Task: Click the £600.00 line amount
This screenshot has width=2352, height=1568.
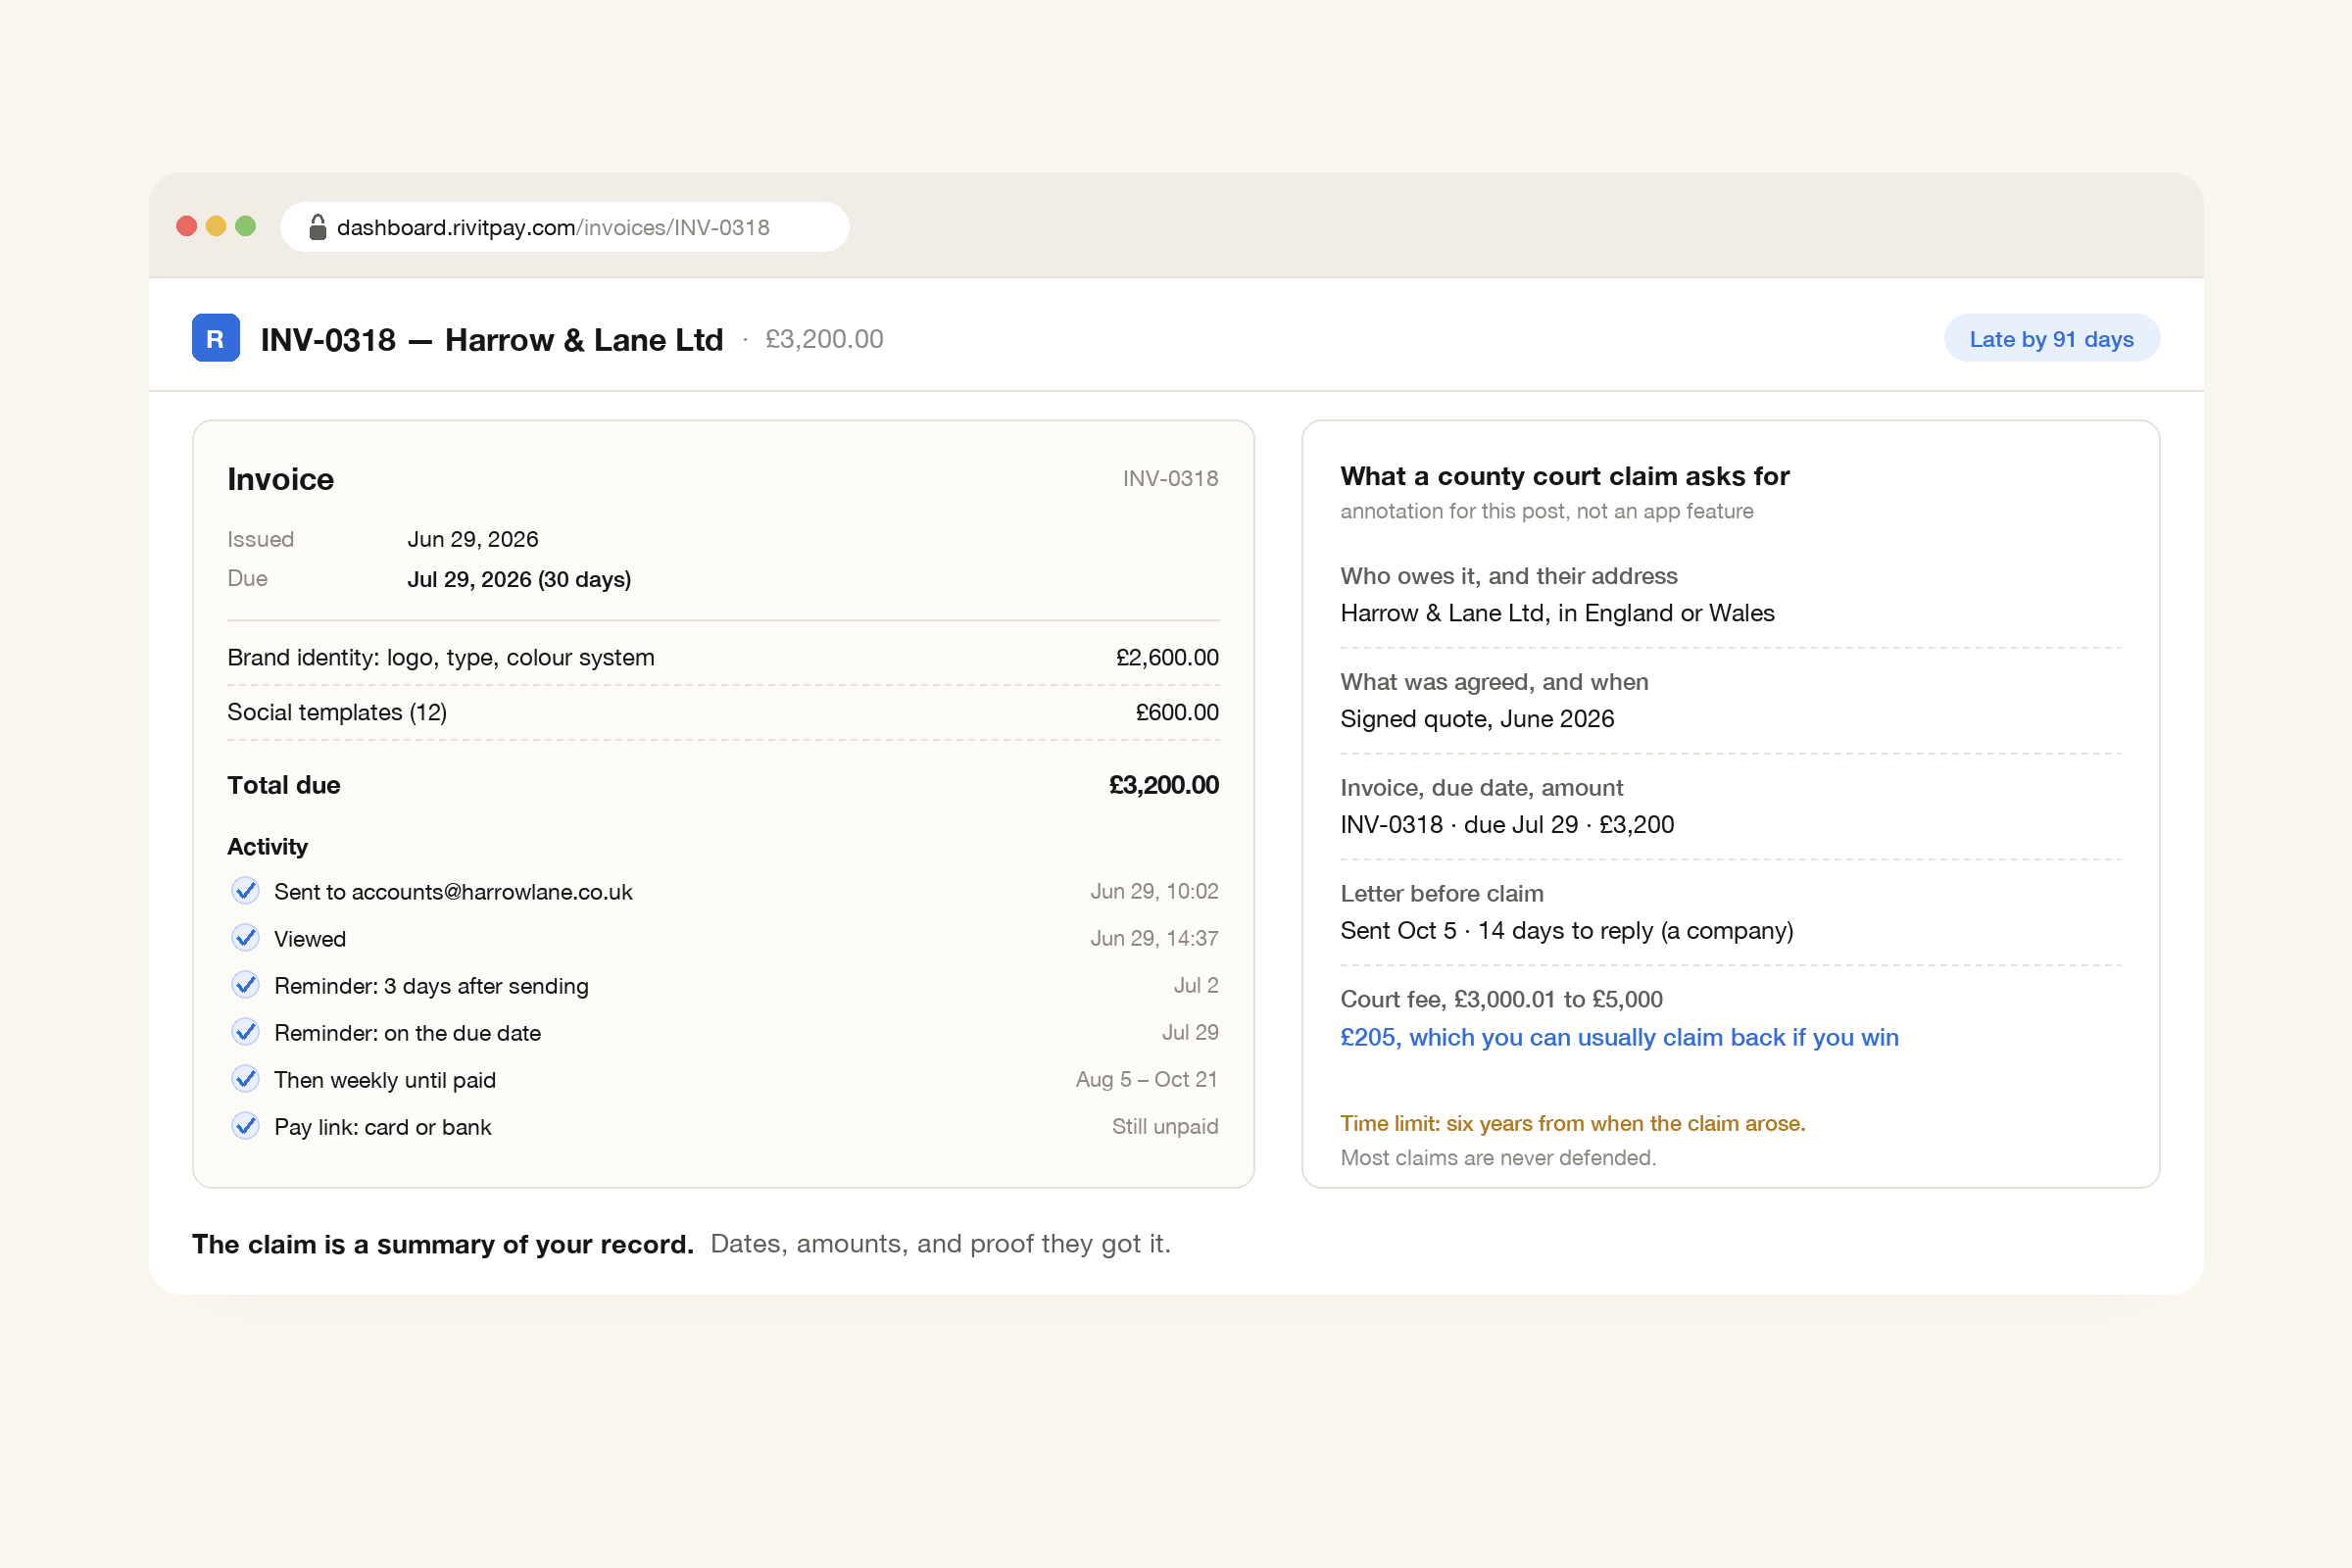Action: [1177, 712]
